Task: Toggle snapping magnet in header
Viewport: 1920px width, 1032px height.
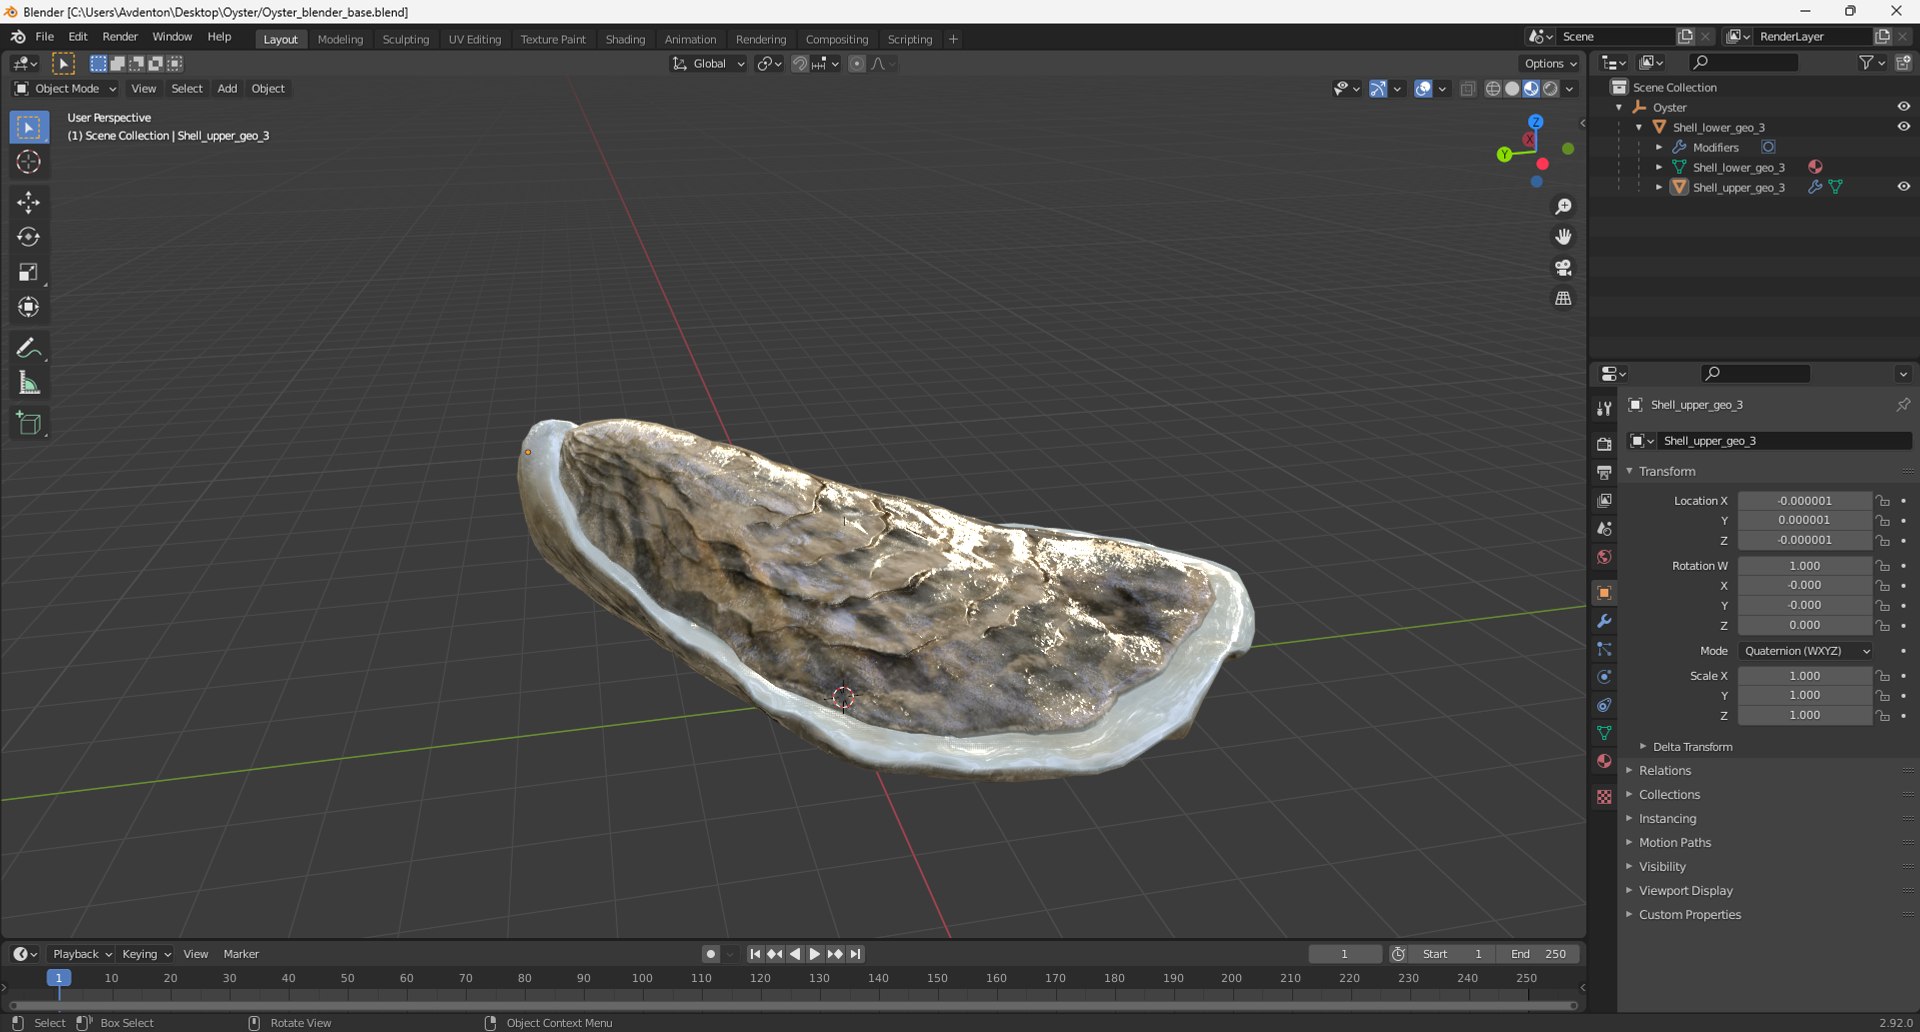Action: (x=799, y=64)
